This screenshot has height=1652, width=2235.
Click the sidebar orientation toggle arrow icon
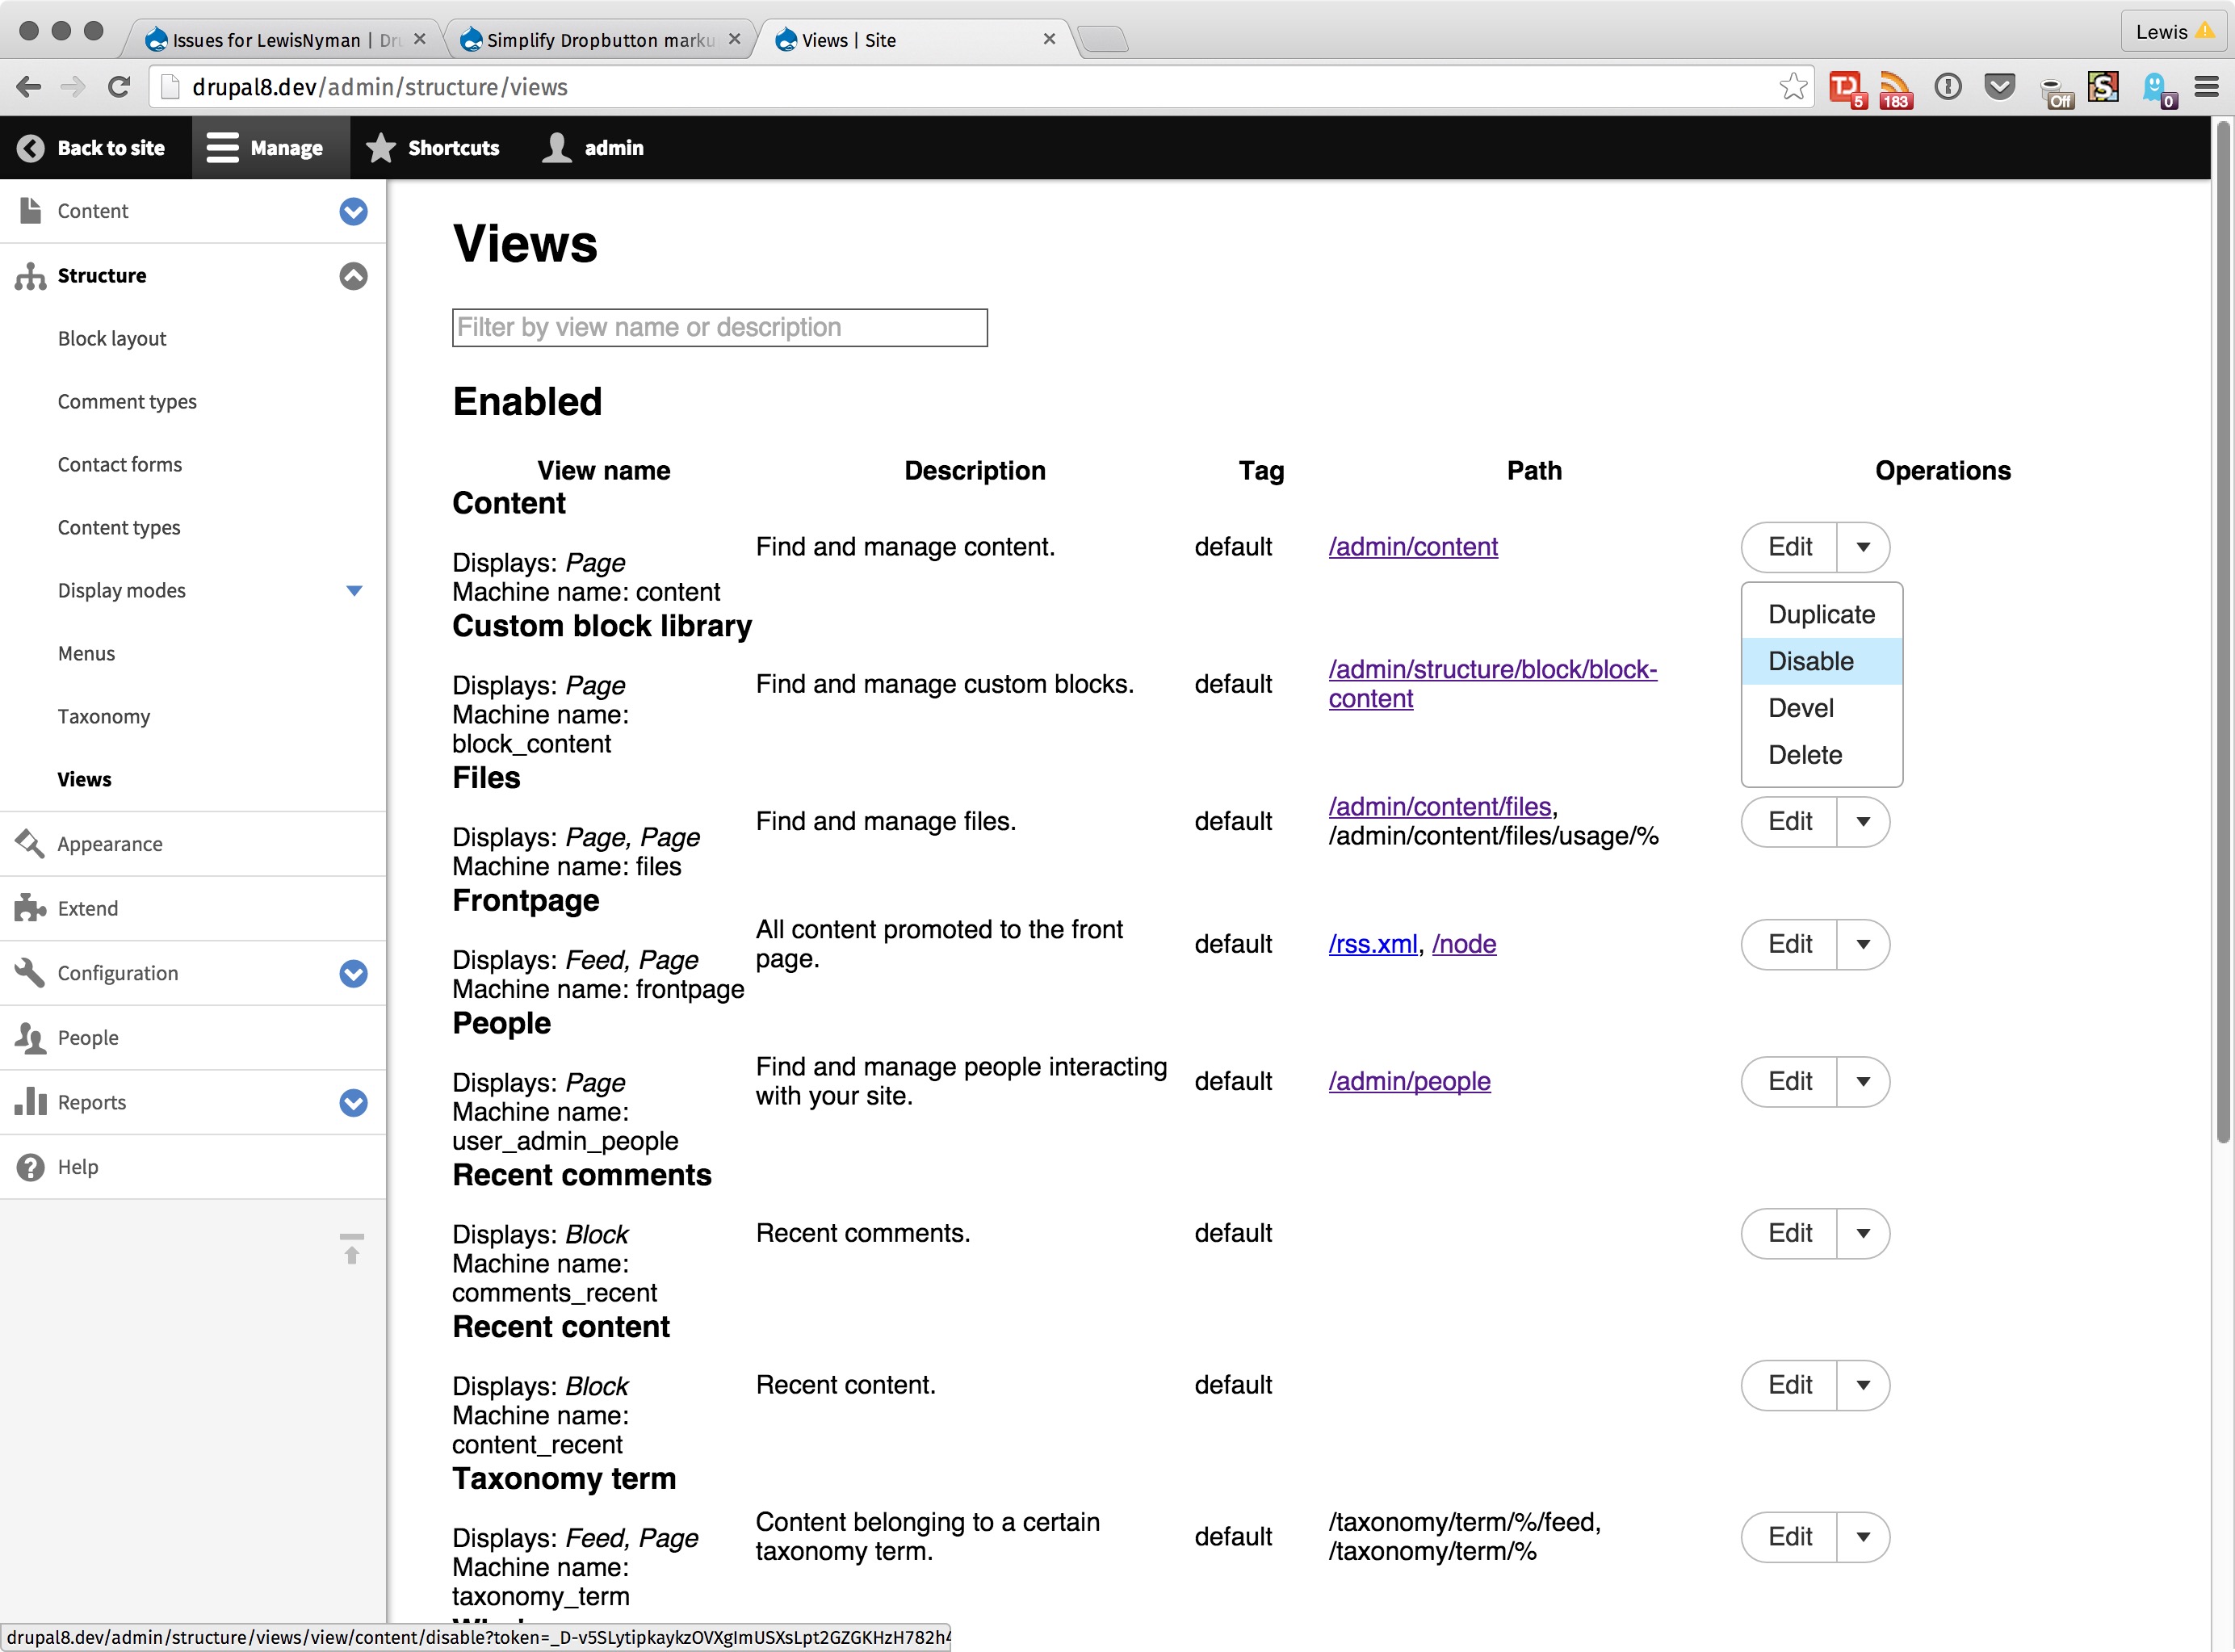(352, 1249)
